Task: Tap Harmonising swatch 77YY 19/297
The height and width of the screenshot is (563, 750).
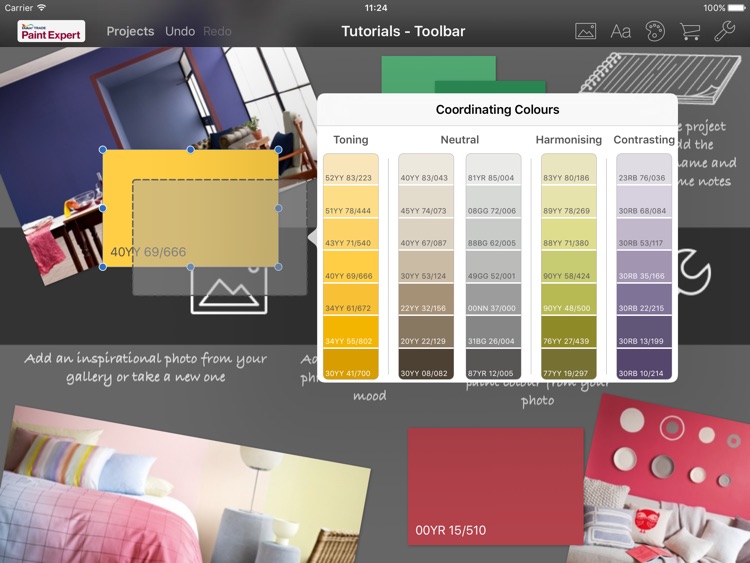Action: tap(569, 364)
